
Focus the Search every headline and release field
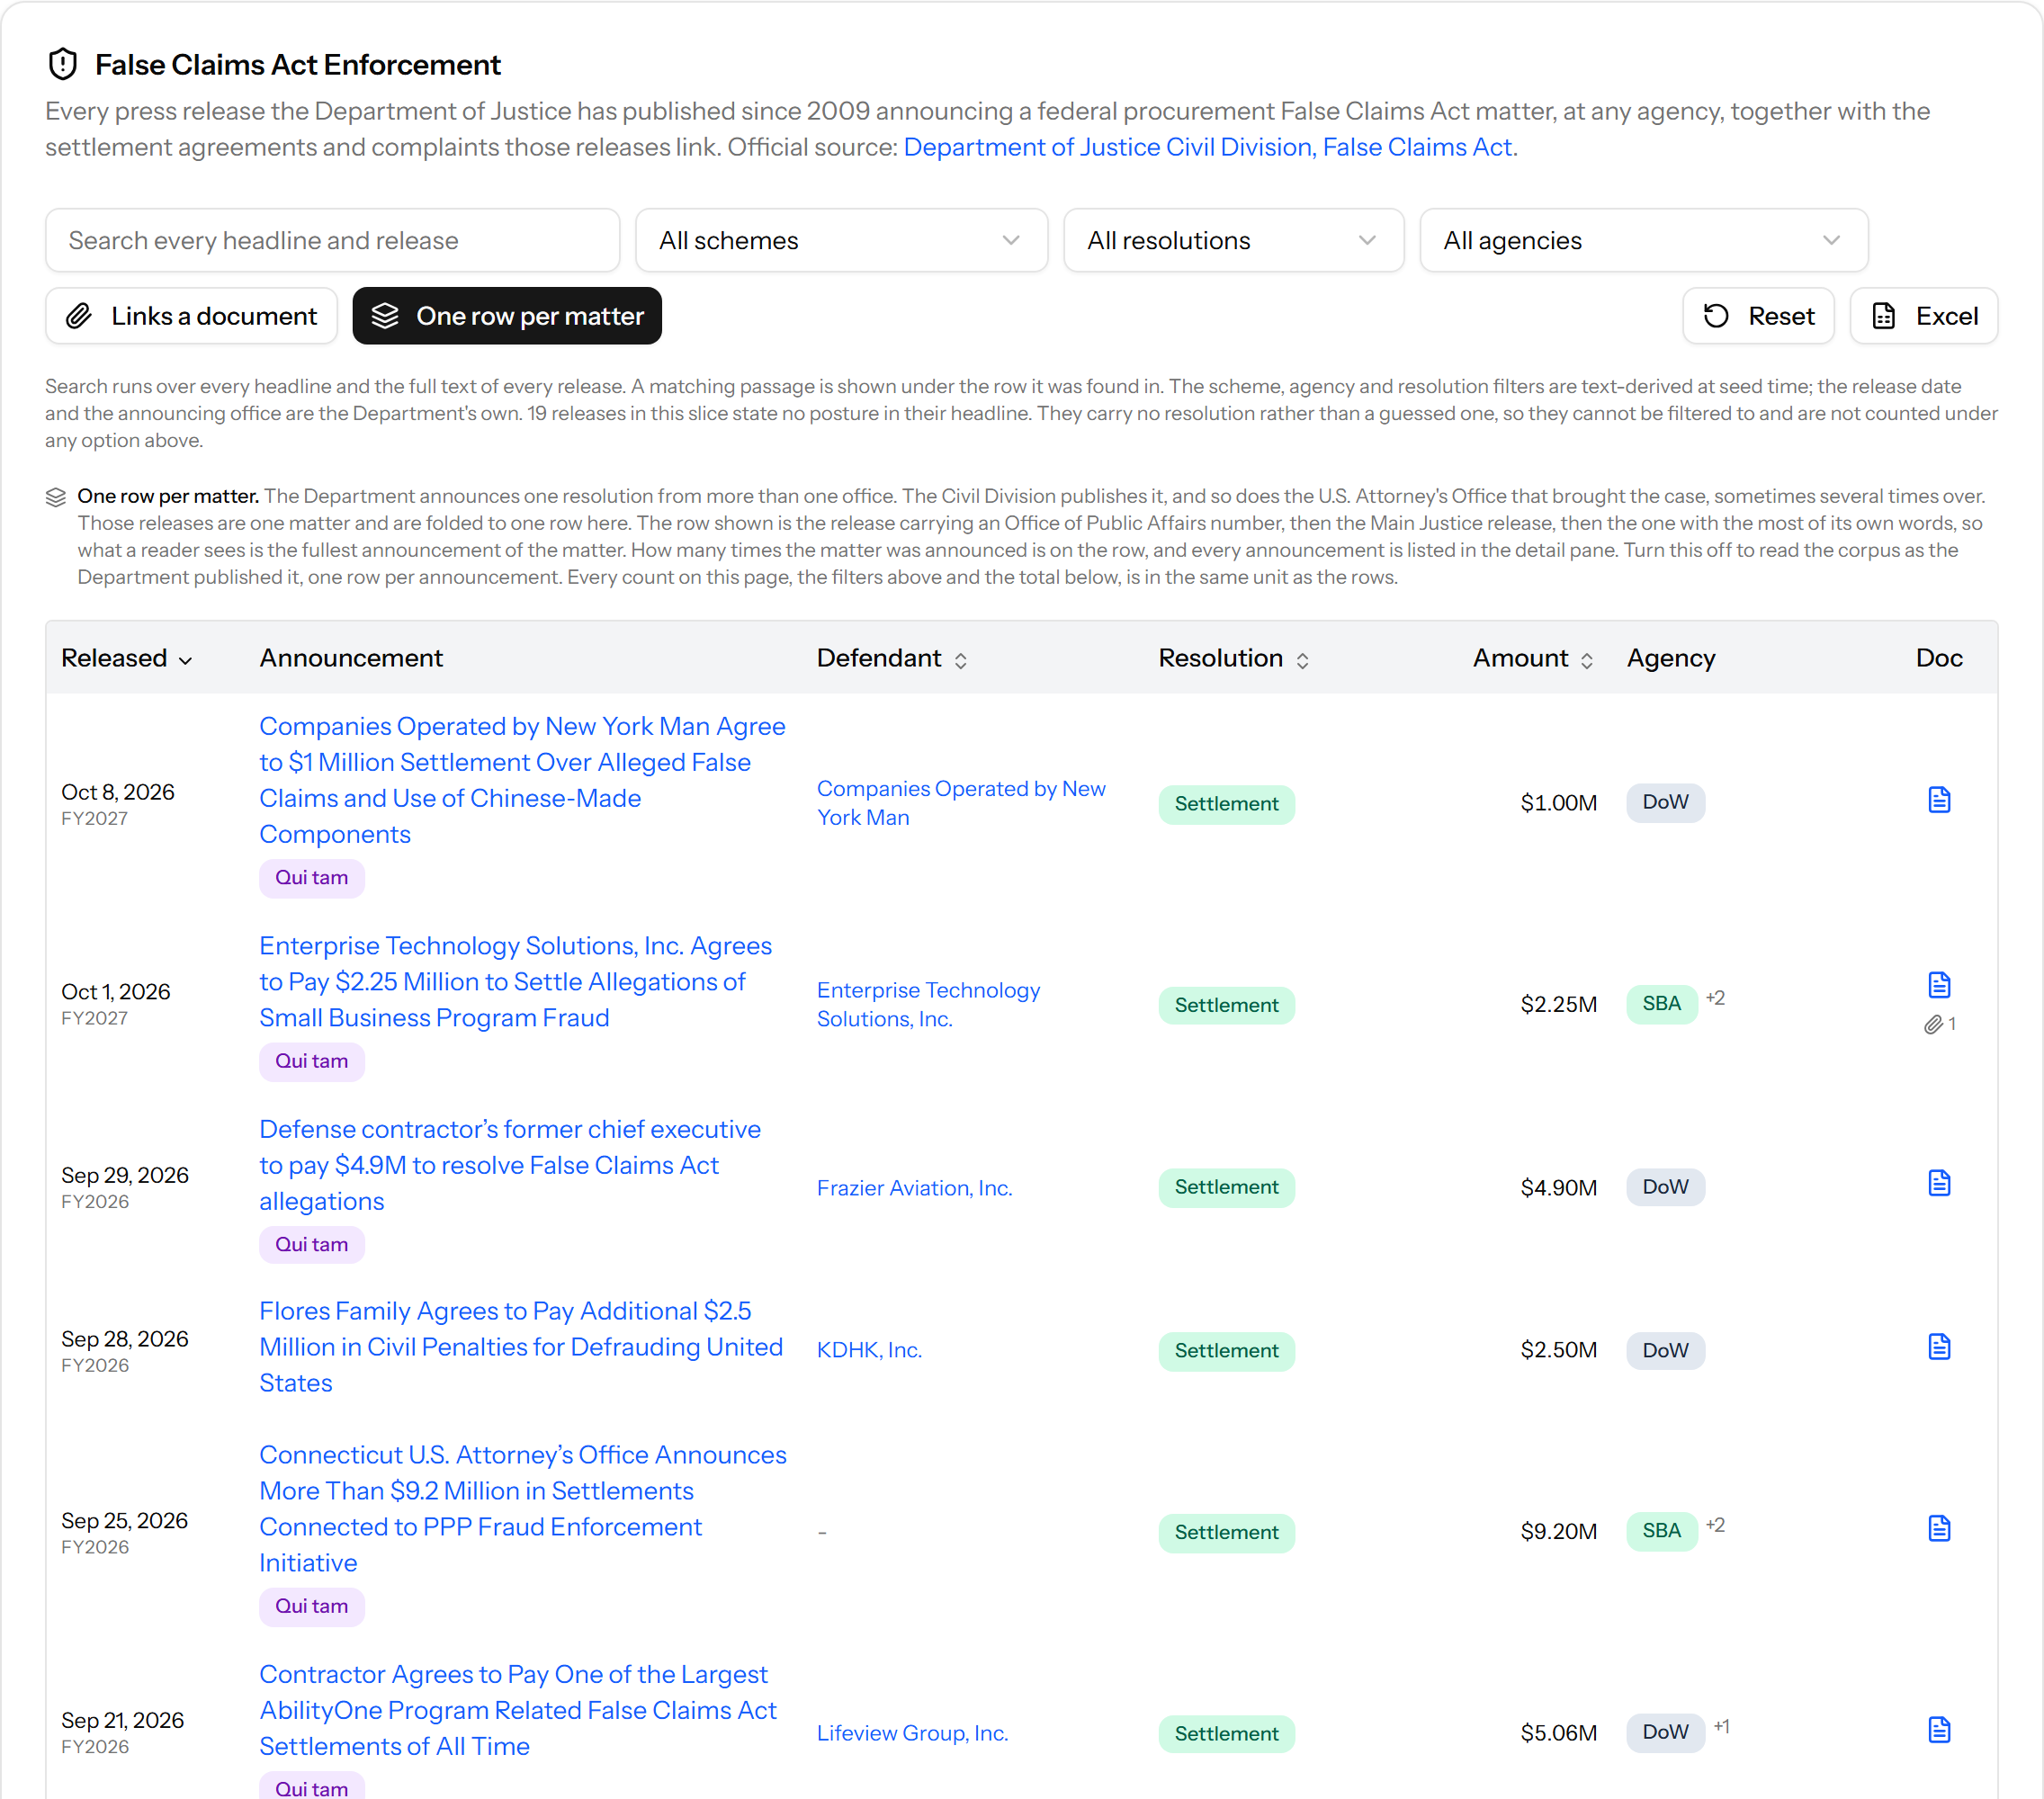click(x=332, y=240)
